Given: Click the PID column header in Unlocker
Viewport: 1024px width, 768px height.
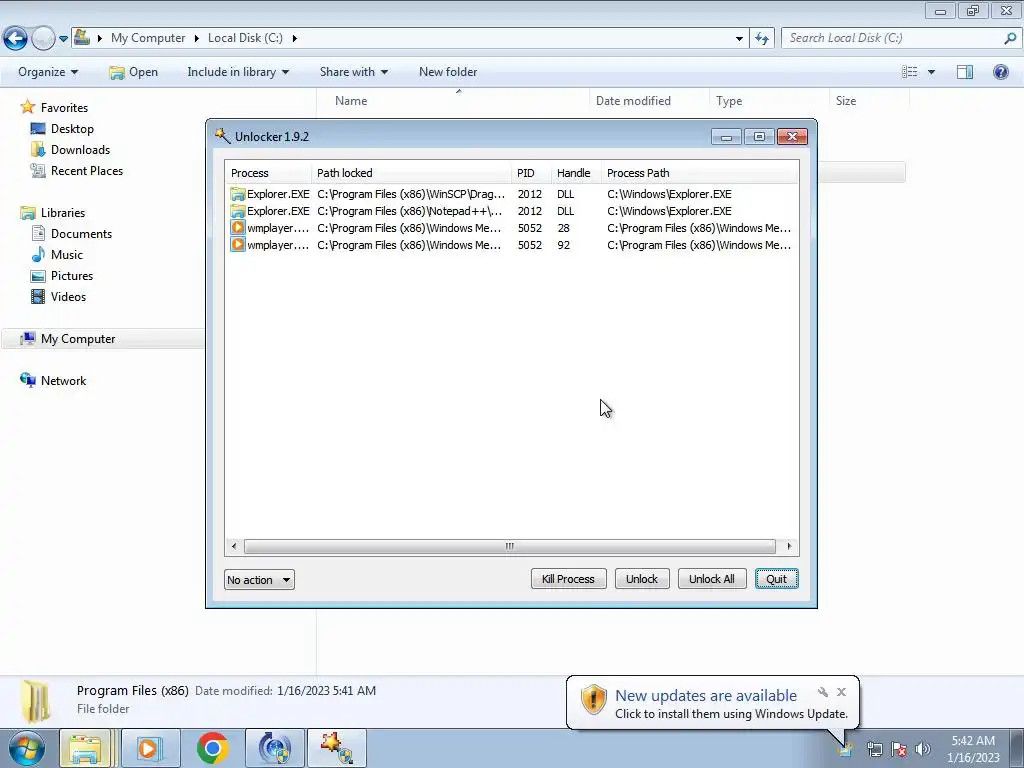Looking at the screenshot, I should click(x=532, y=173).
